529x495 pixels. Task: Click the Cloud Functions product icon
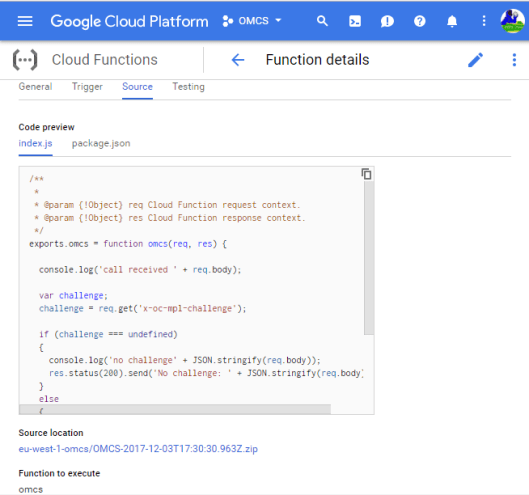[x=25, y=60]
